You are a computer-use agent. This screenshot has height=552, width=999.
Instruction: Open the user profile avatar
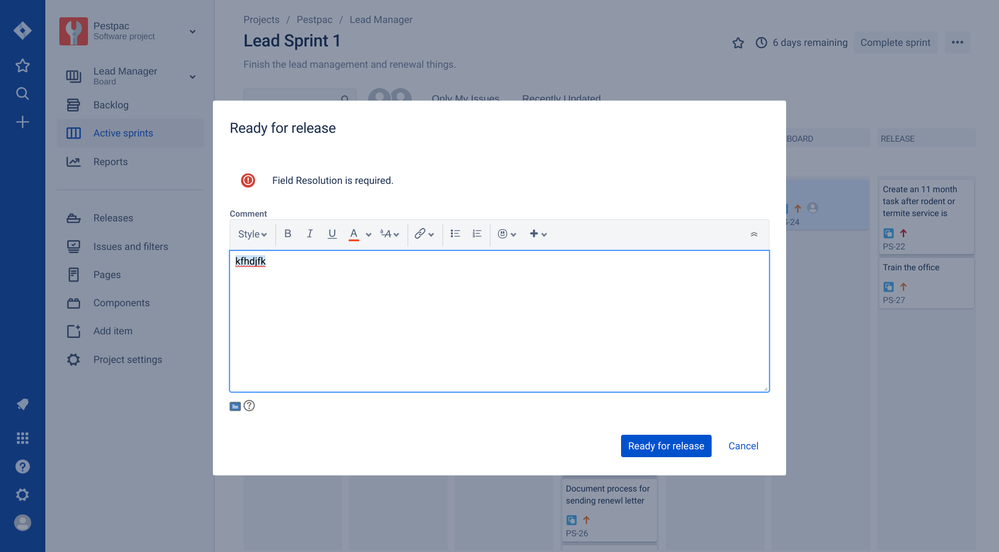point(22,523)
